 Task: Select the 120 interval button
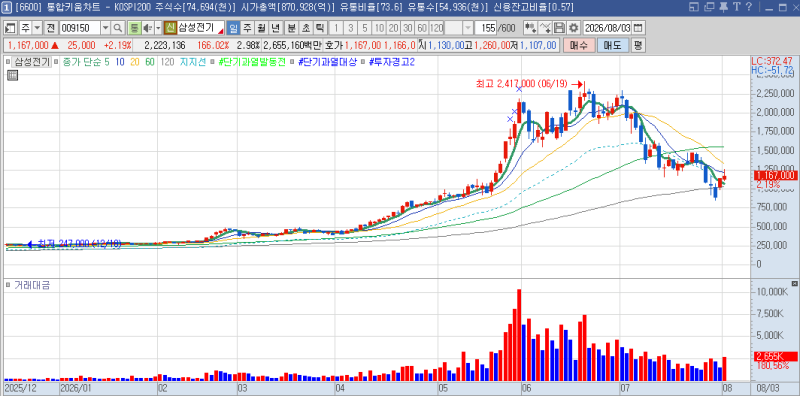(x=437, y=28)
